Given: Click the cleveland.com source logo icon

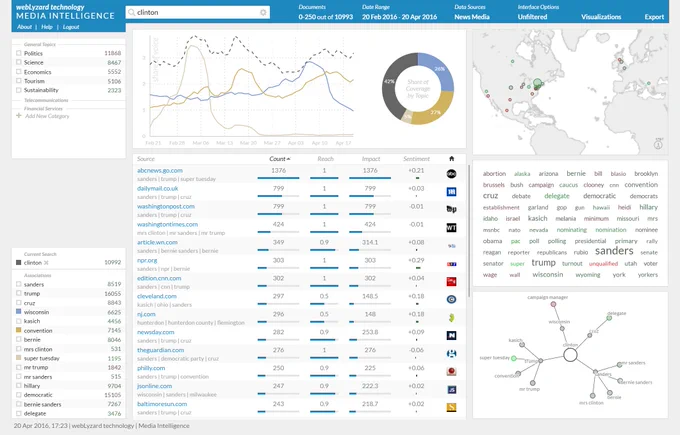Looking at the screenshot, I should click(x=451, y=299).
